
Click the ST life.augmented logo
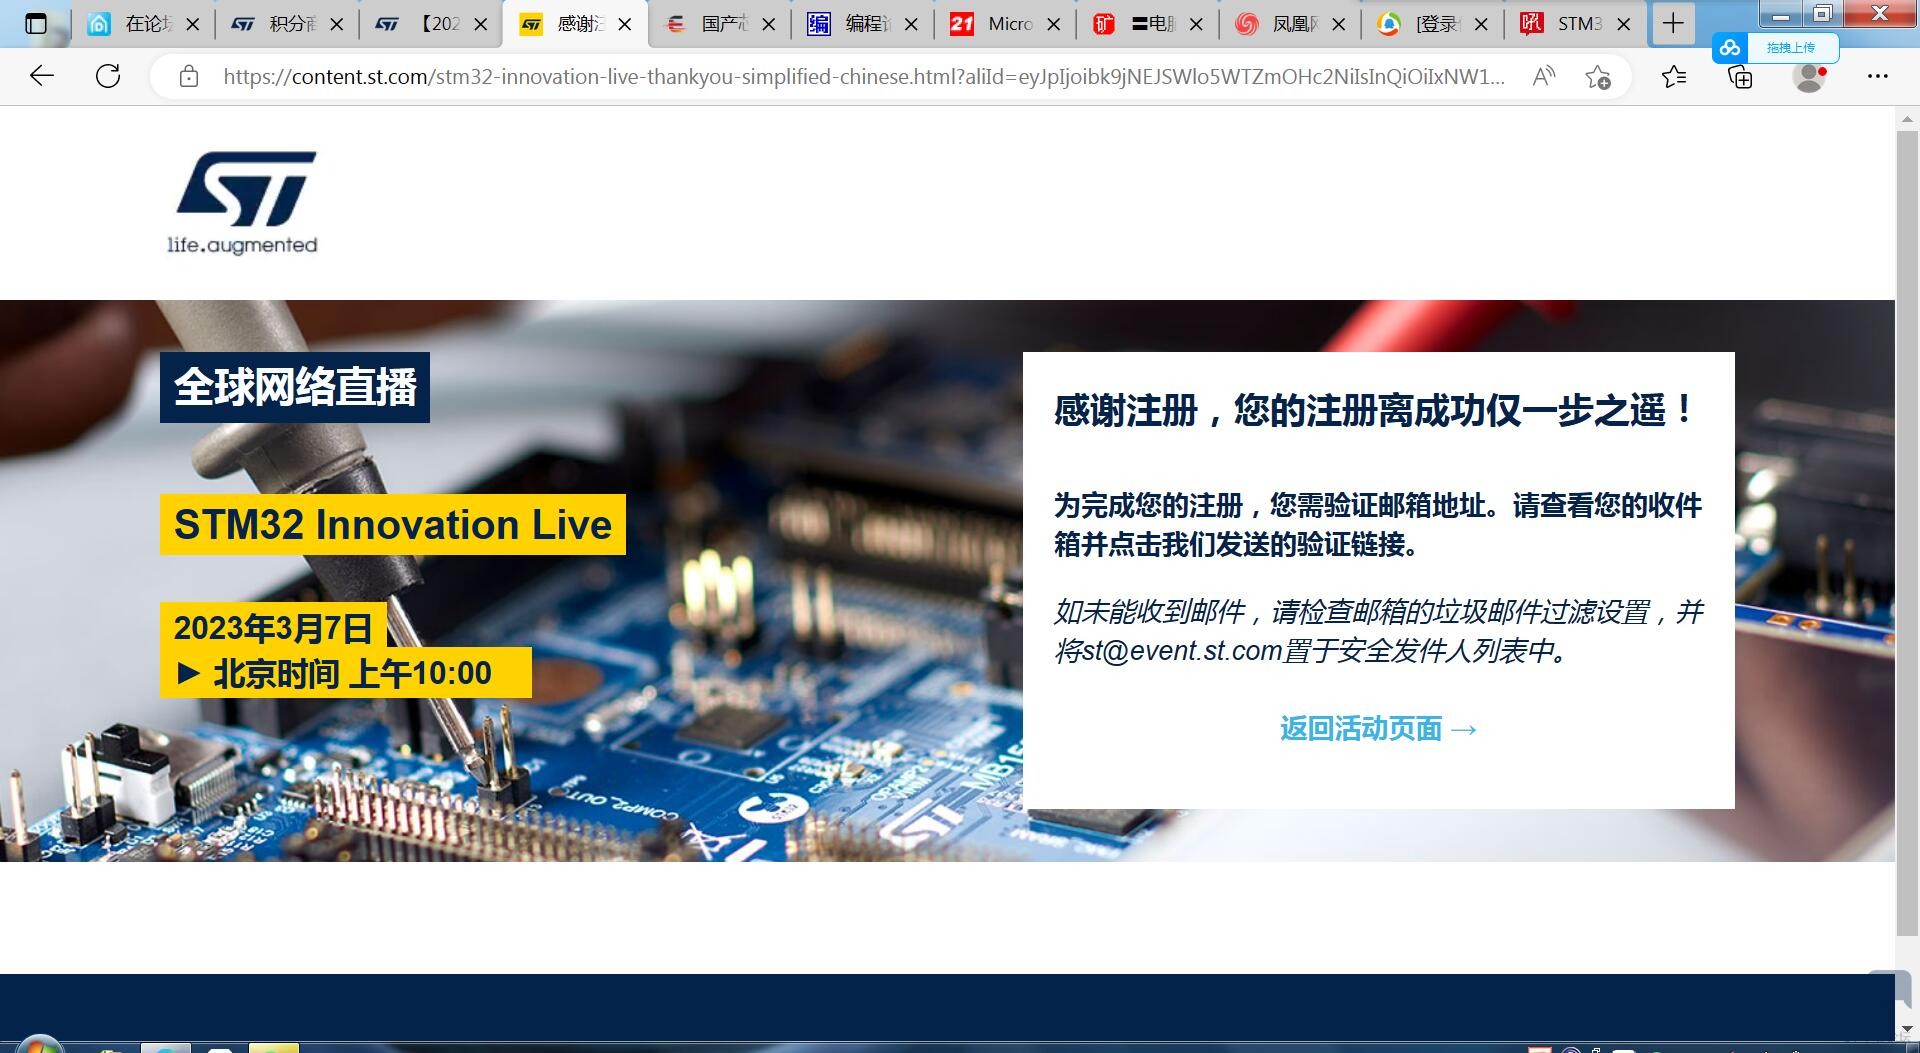[244, 203]
